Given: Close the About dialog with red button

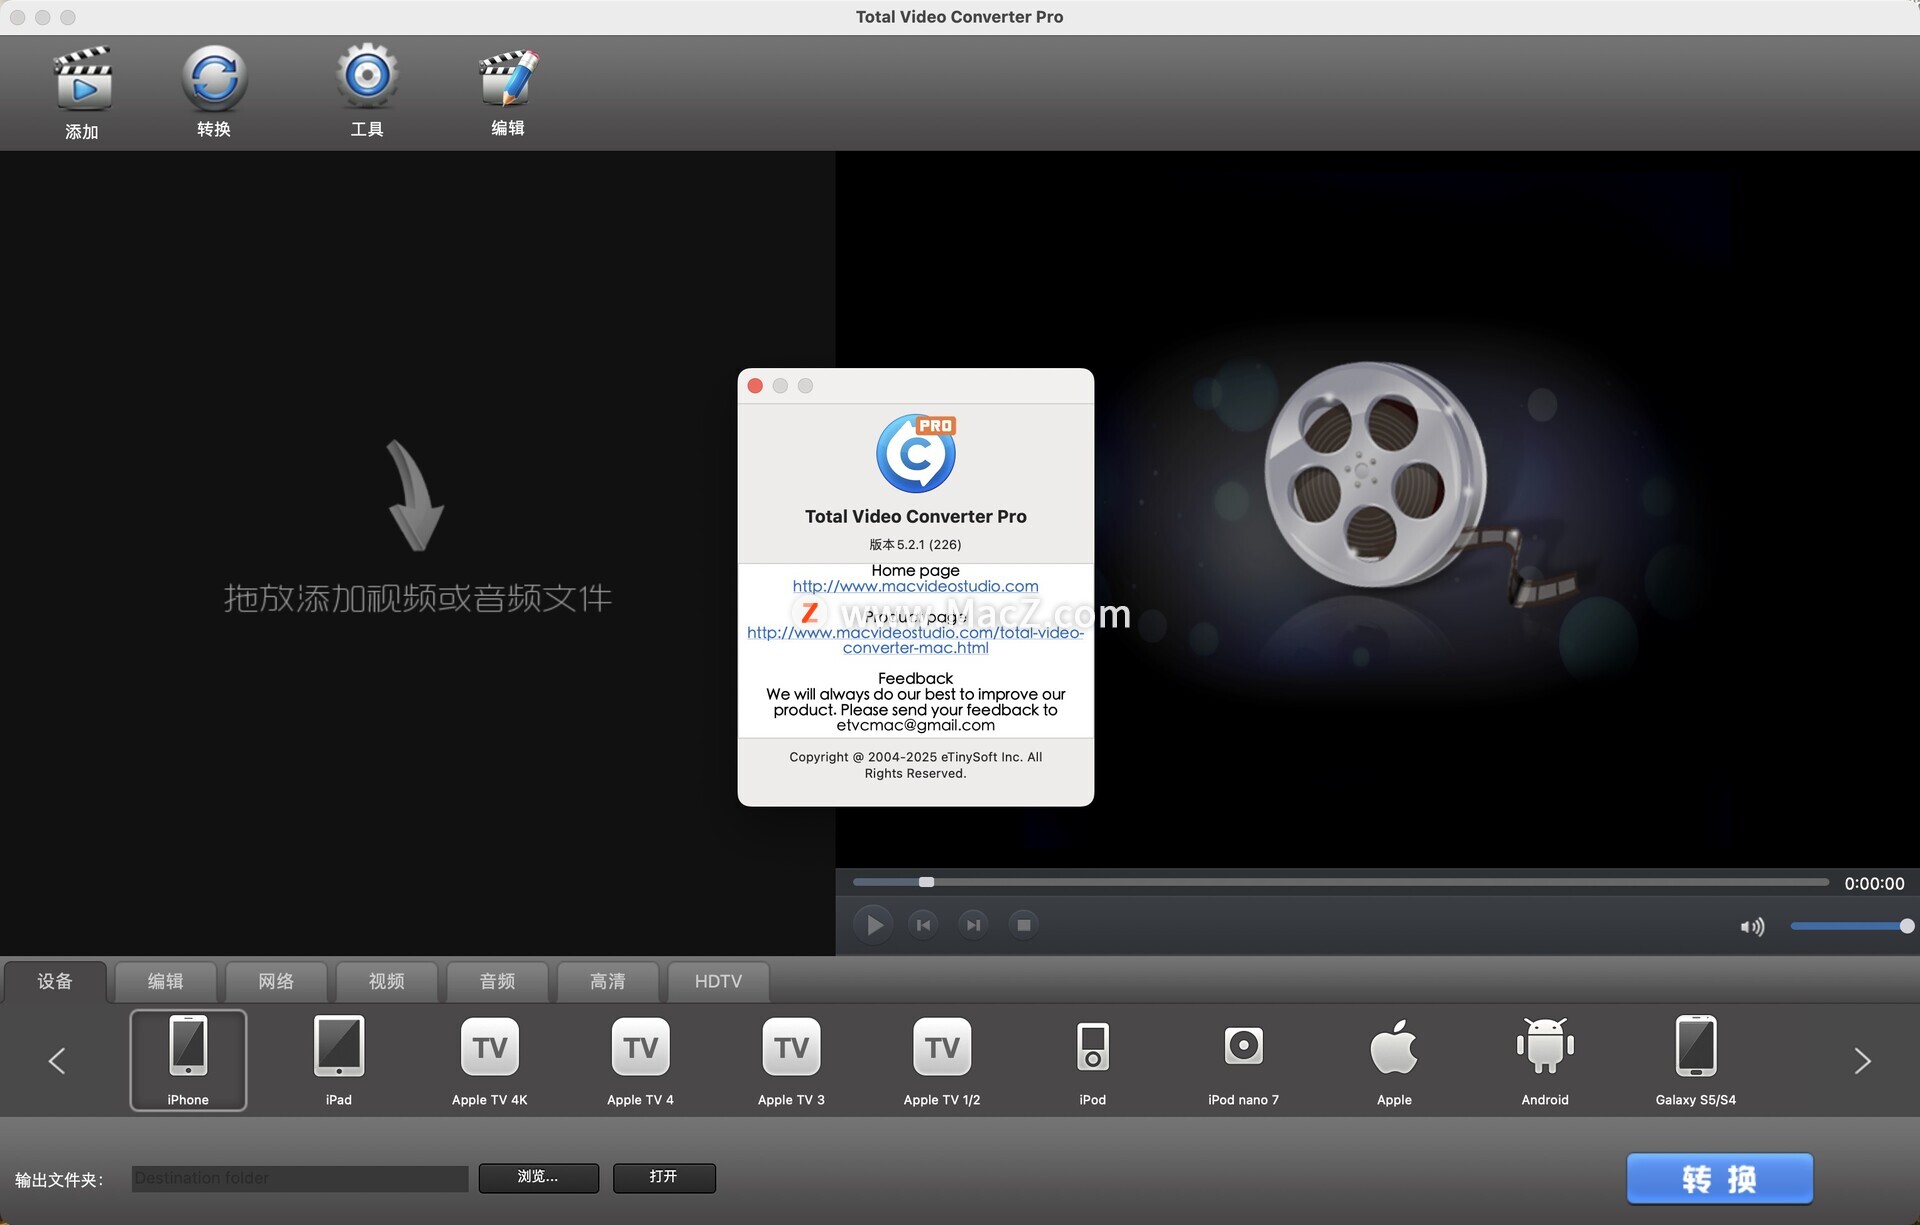Looking at the screenshot, I should click(755, 386).
